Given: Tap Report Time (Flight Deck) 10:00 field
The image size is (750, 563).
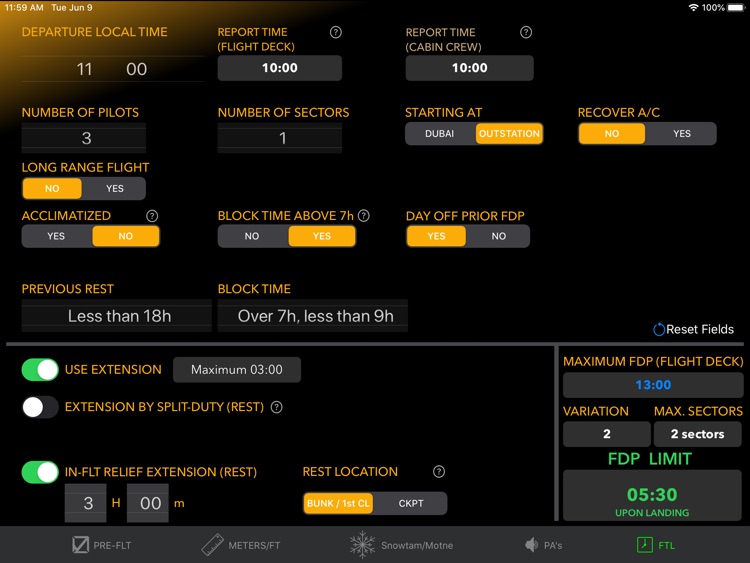Looking at the screenshot, I should tap(280, 68).
